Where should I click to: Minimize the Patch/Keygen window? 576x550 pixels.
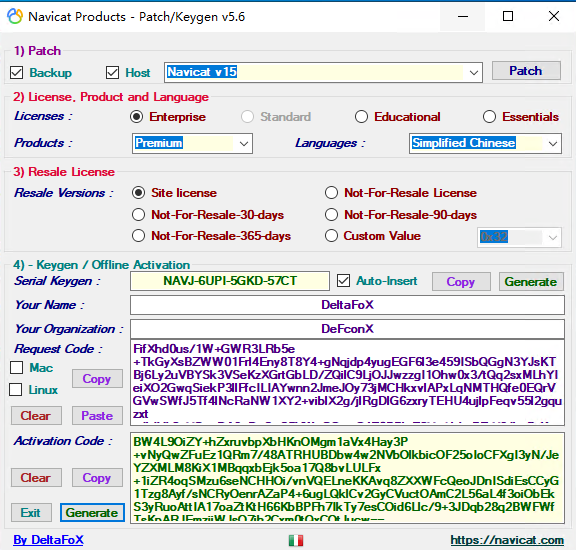[x=463, y=17]
